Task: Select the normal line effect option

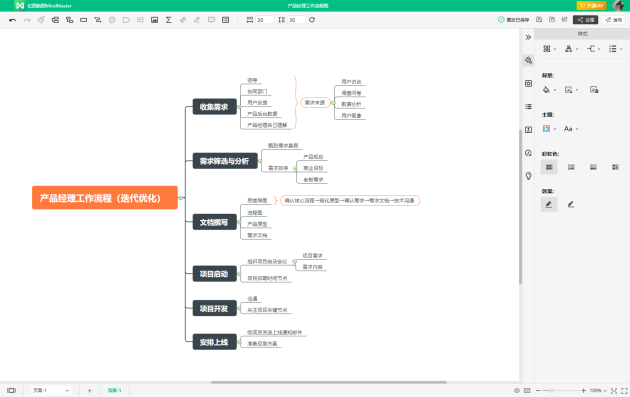Action: click(x=549, y=205)
